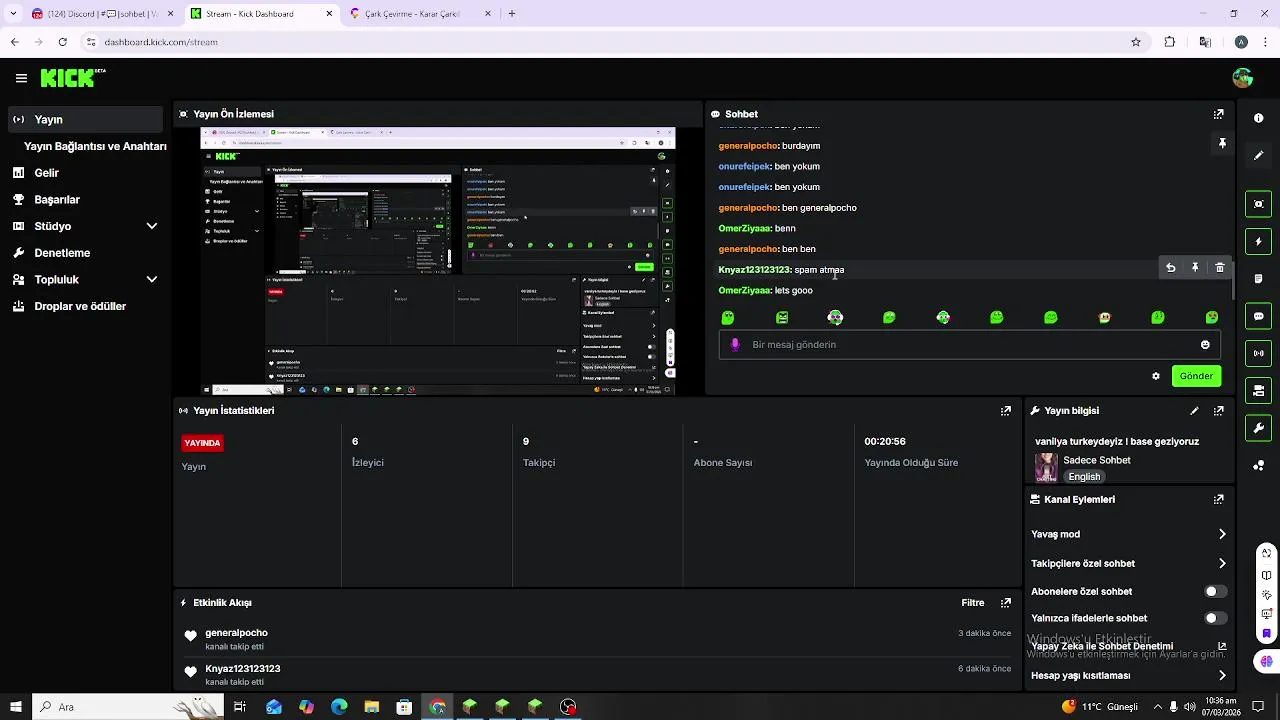The image size is (1280, 720).
Task: Edit stream info with the Yayın bilgisi pencil
Action: [1194, 410]
